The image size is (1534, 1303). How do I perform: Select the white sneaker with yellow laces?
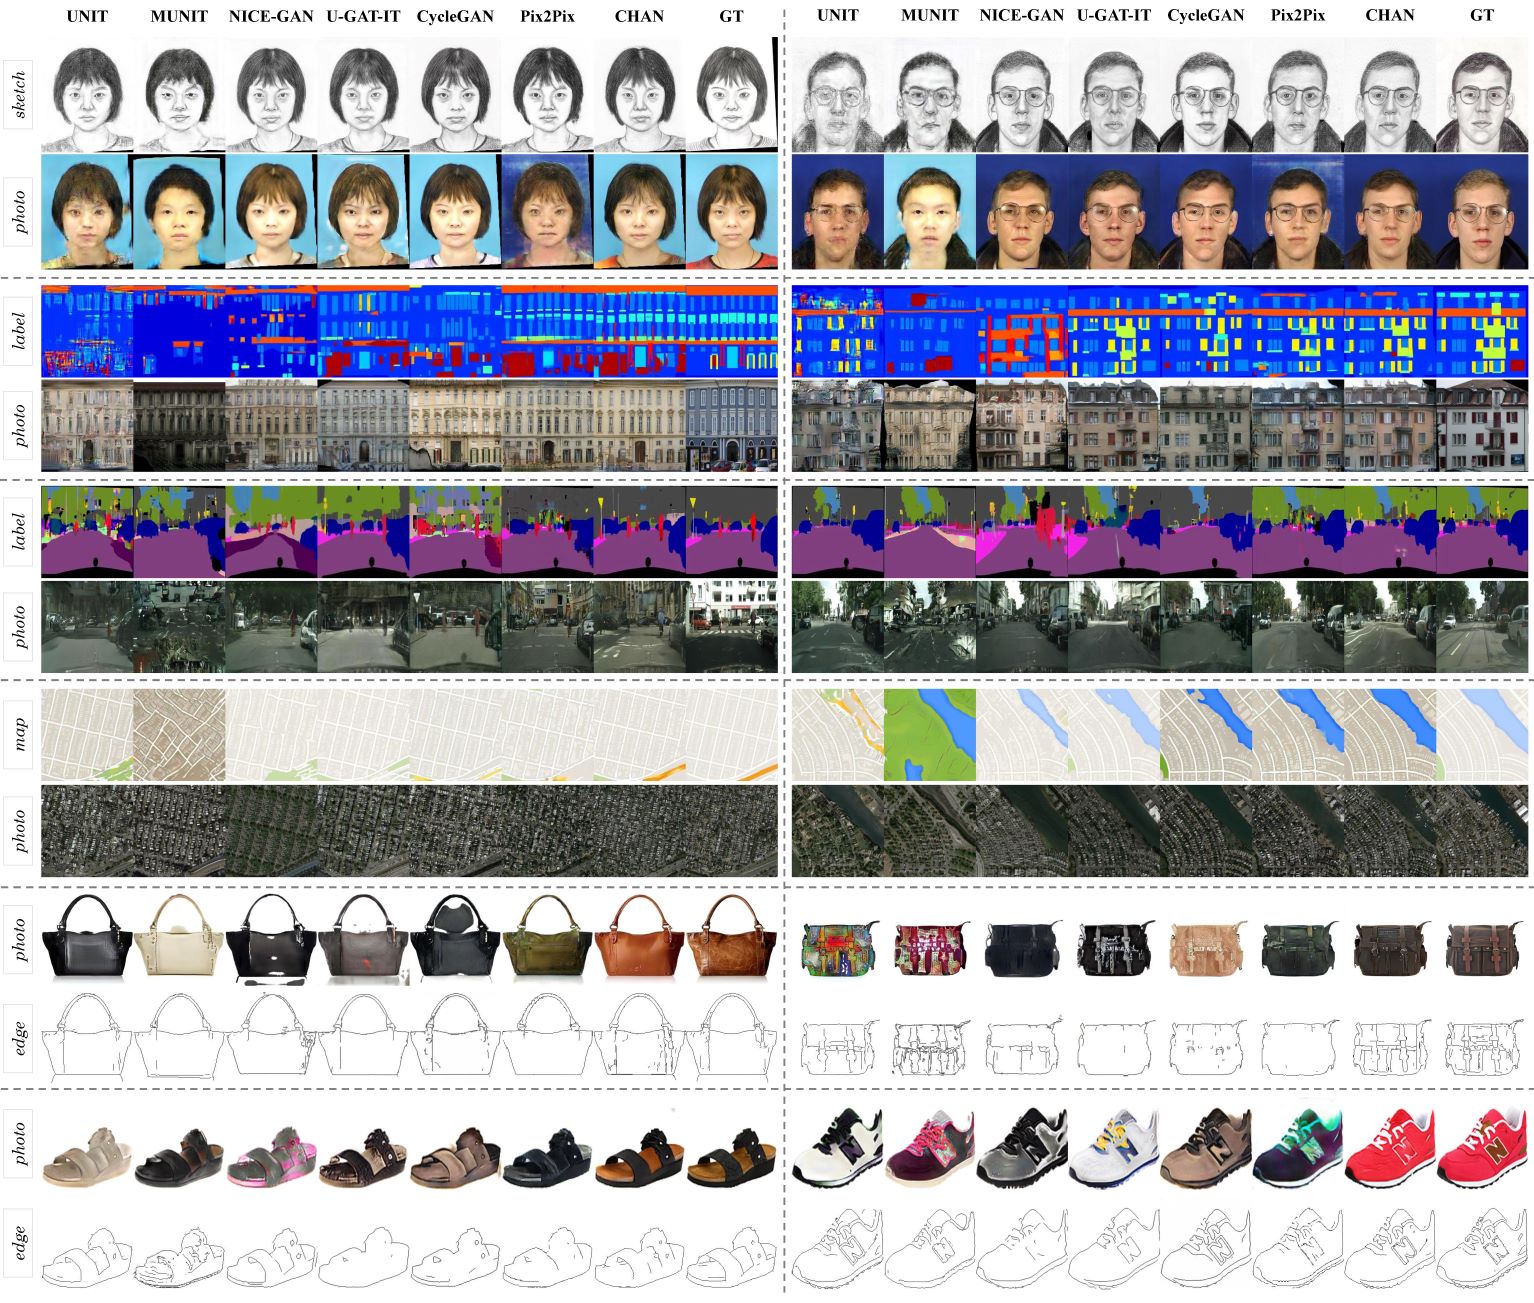1114,1150
